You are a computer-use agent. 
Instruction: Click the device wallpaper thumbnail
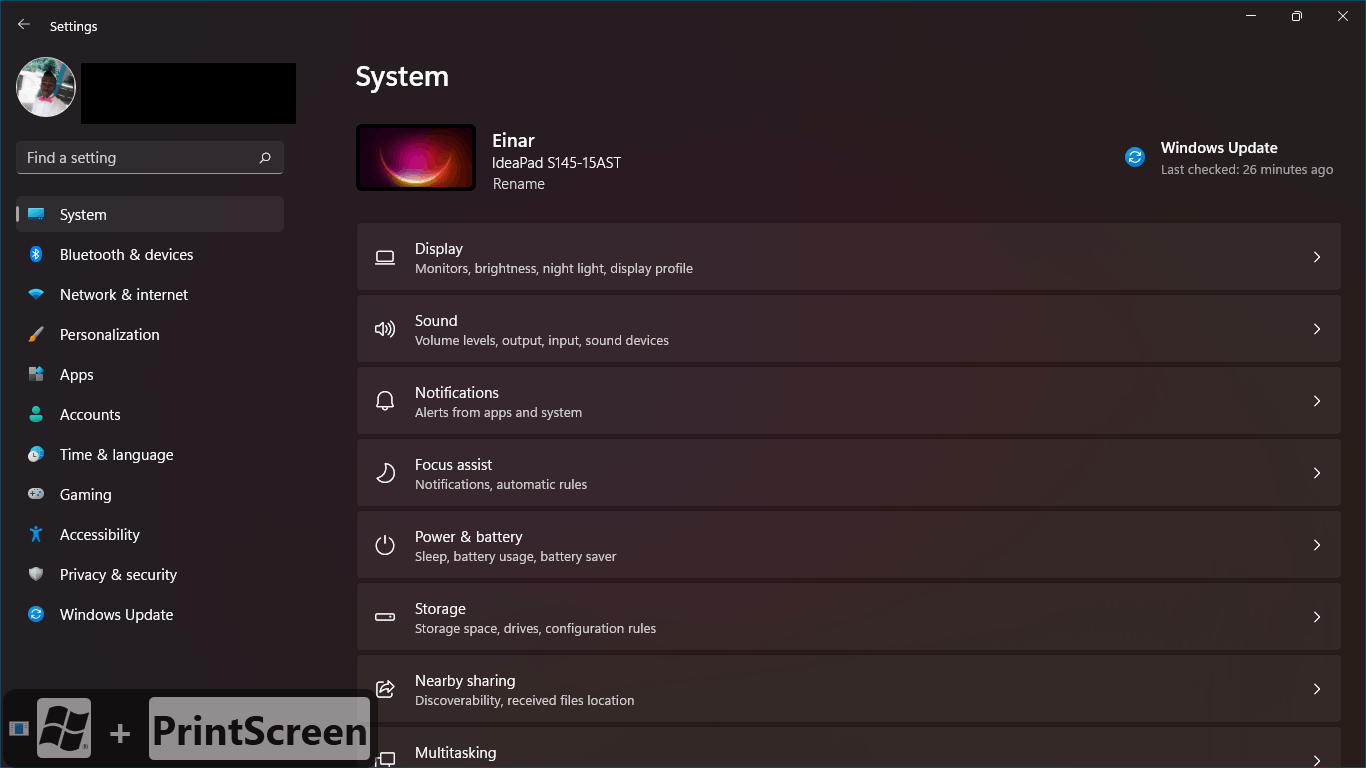[x=416, y=157]
